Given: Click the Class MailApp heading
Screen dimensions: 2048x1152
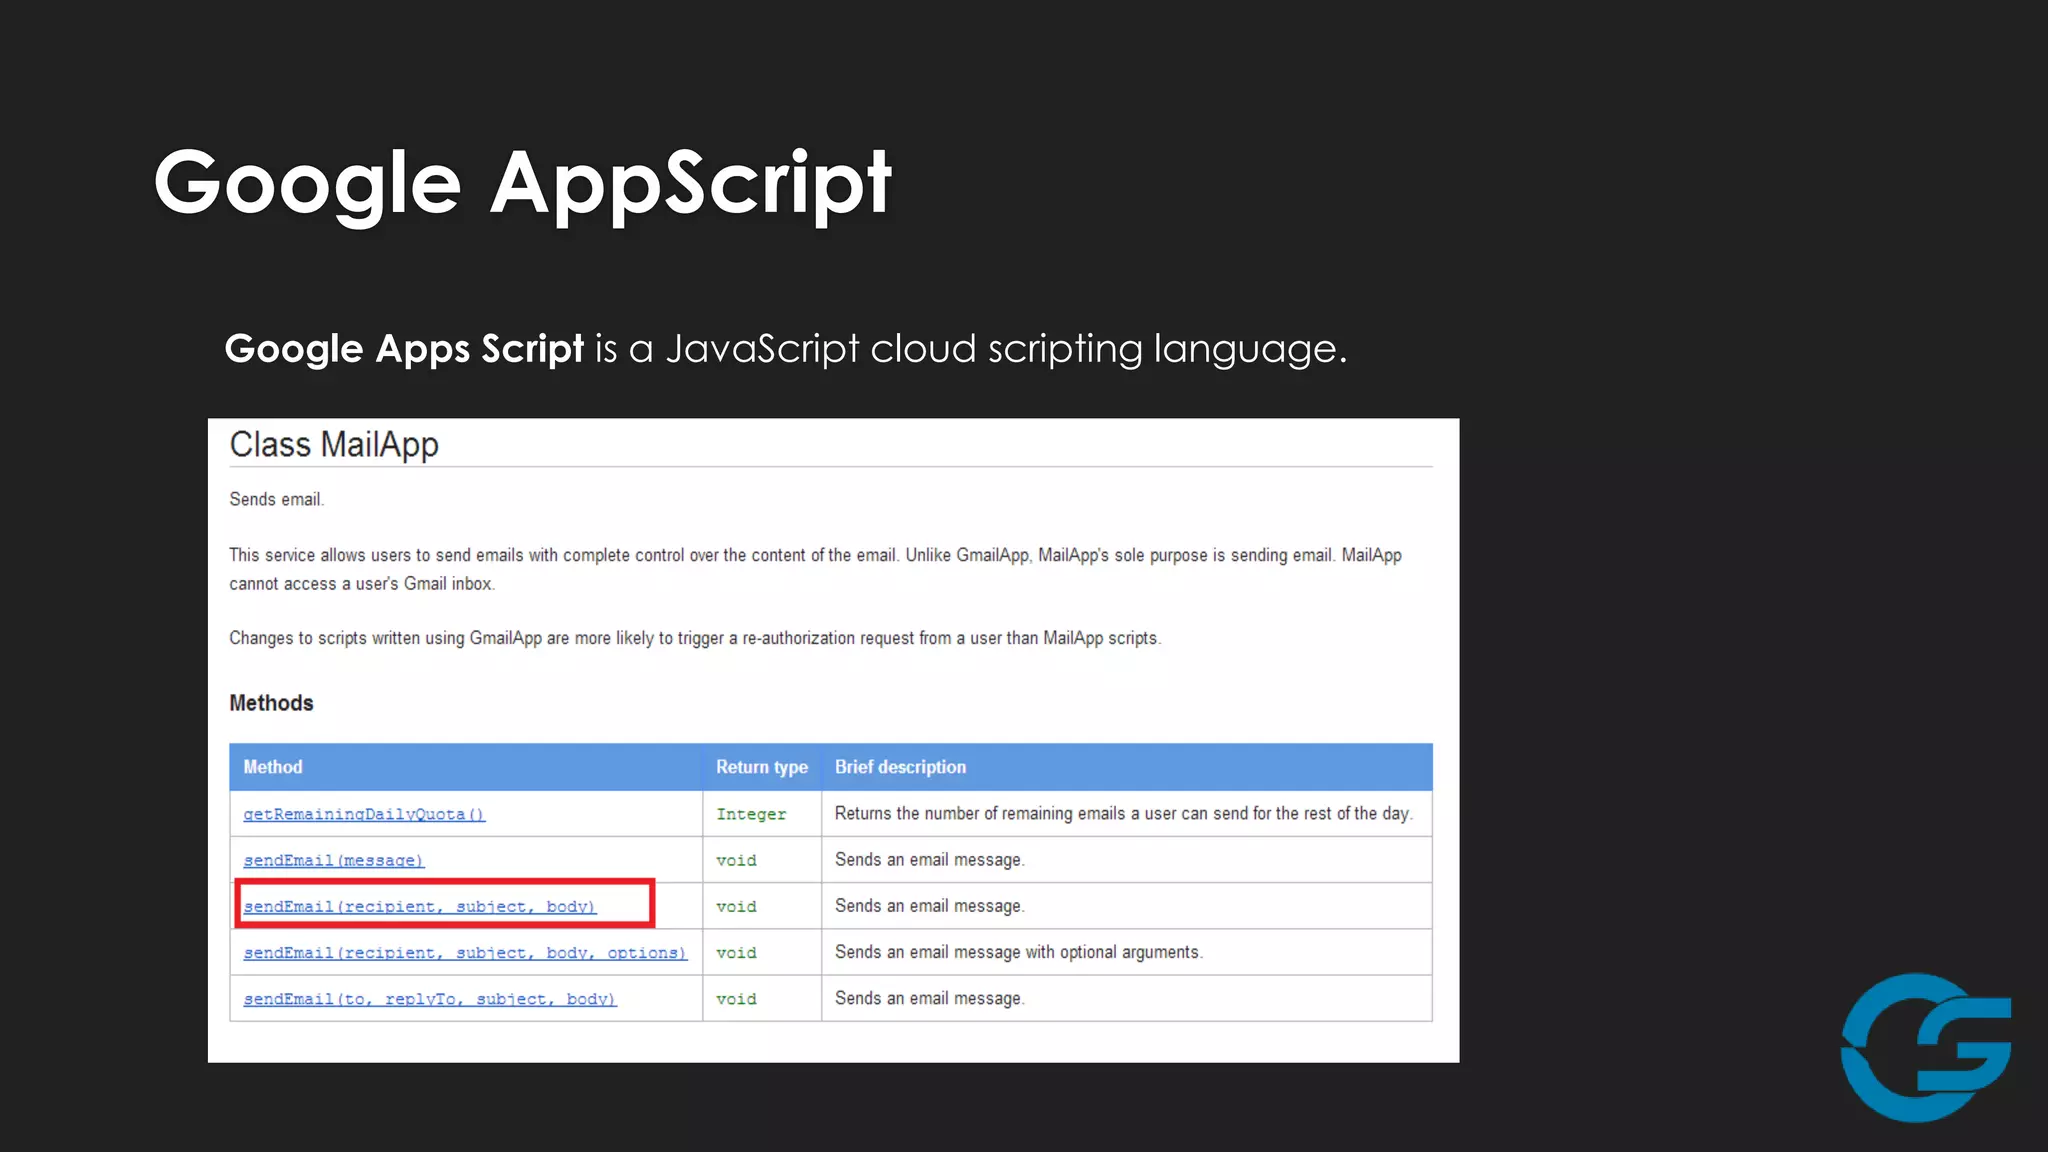Looking at the screenshot, I should pyautogui.click(x=334, y=444).
